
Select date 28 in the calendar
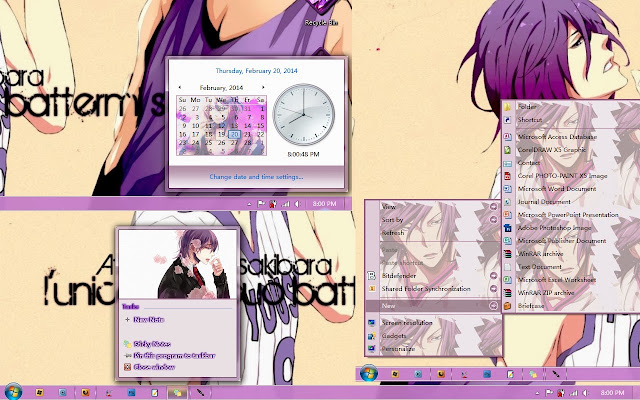[x=247, y=143]
